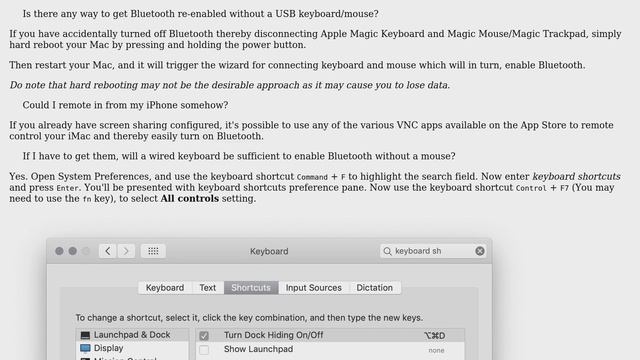Uncheck Turn Dock Hiding On/Off checkbox
640x360 pixels.
click(x=204, y=336)
